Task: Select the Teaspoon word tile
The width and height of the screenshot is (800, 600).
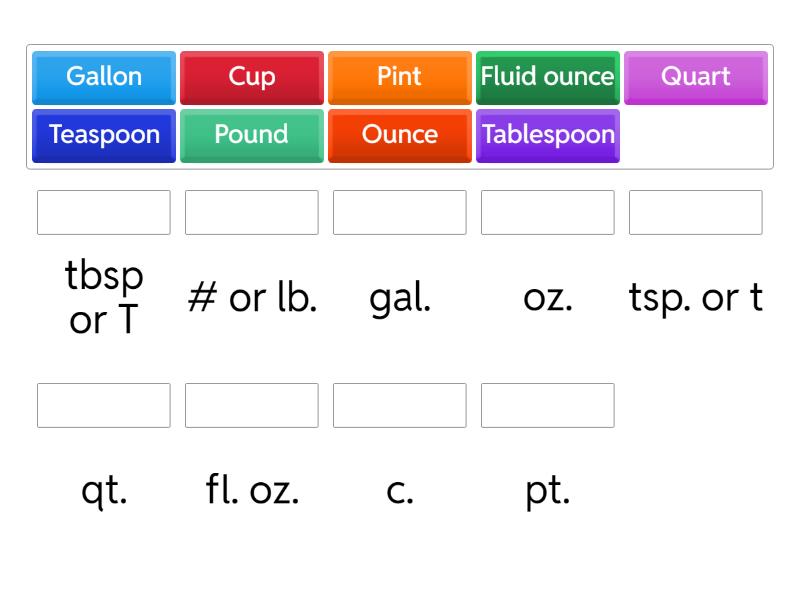Action: pos(103,135)
